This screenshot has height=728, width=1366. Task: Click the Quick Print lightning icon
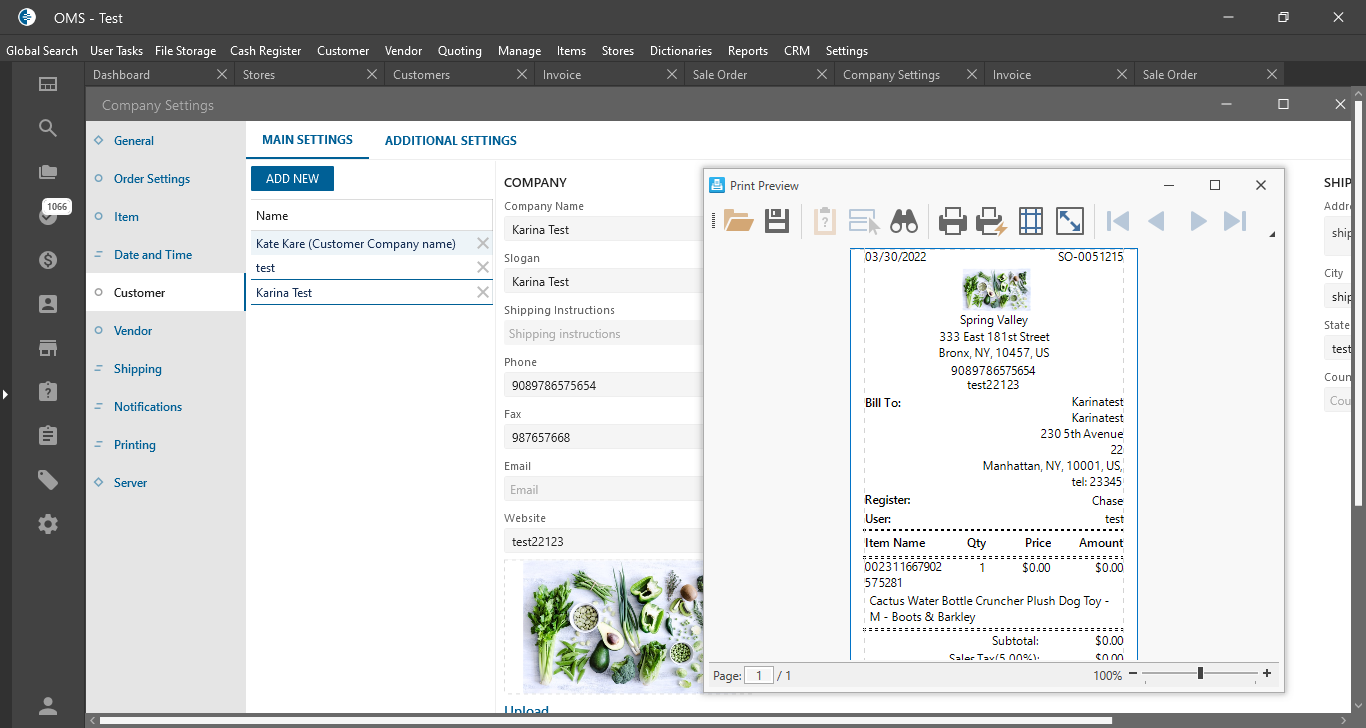point(991,221)
